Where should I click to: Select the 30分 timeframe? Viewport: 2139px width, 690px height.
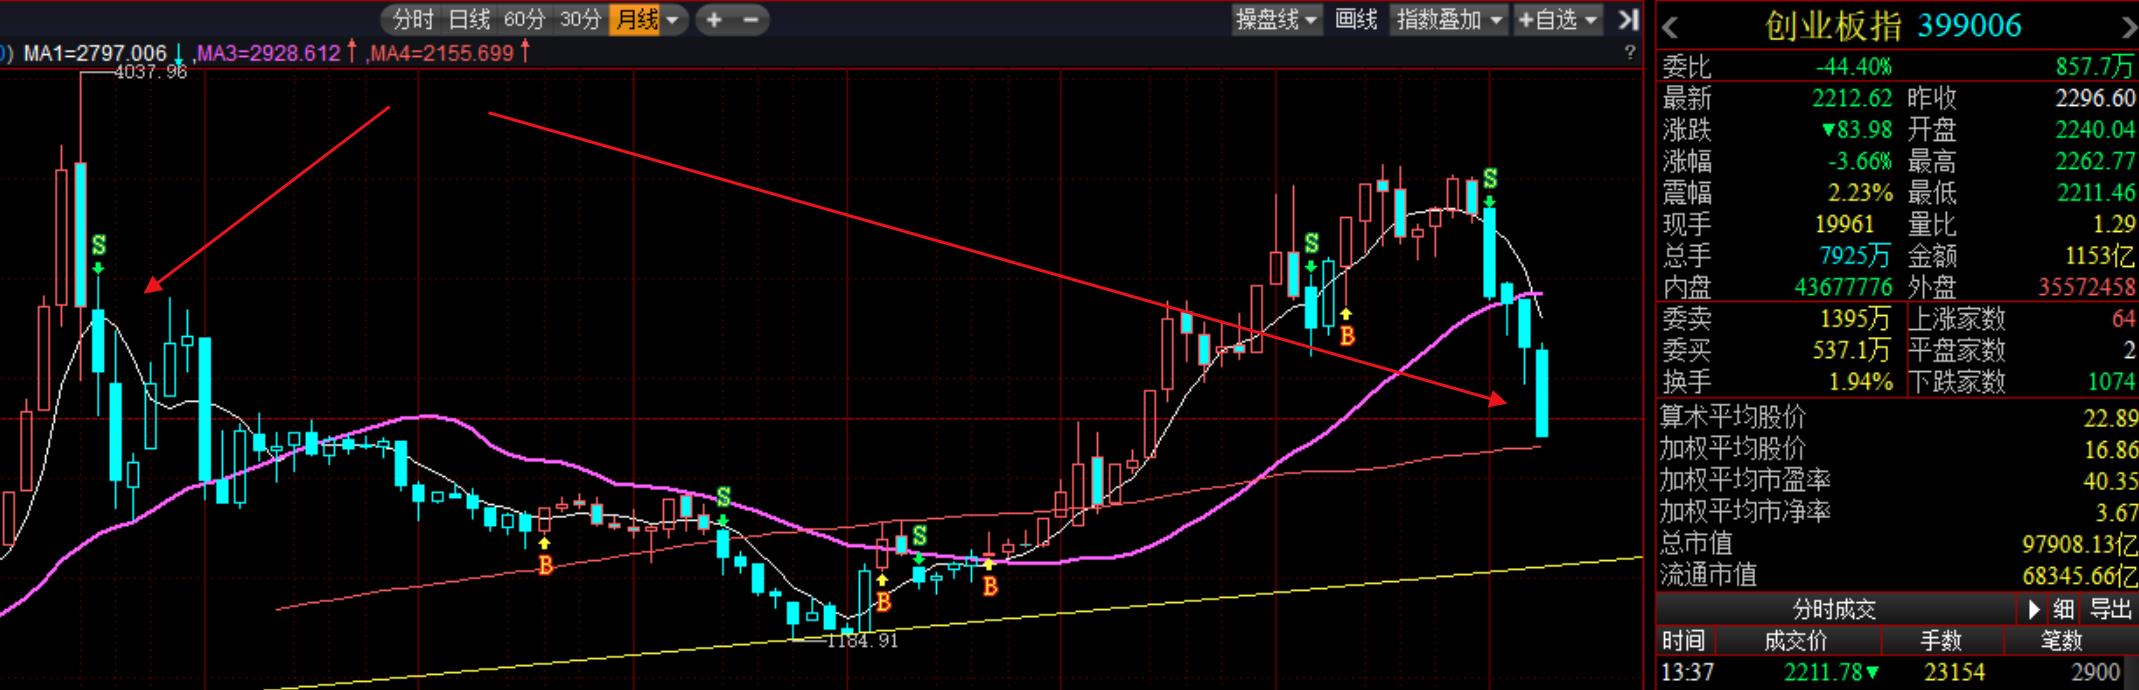[x=580, y=19]
